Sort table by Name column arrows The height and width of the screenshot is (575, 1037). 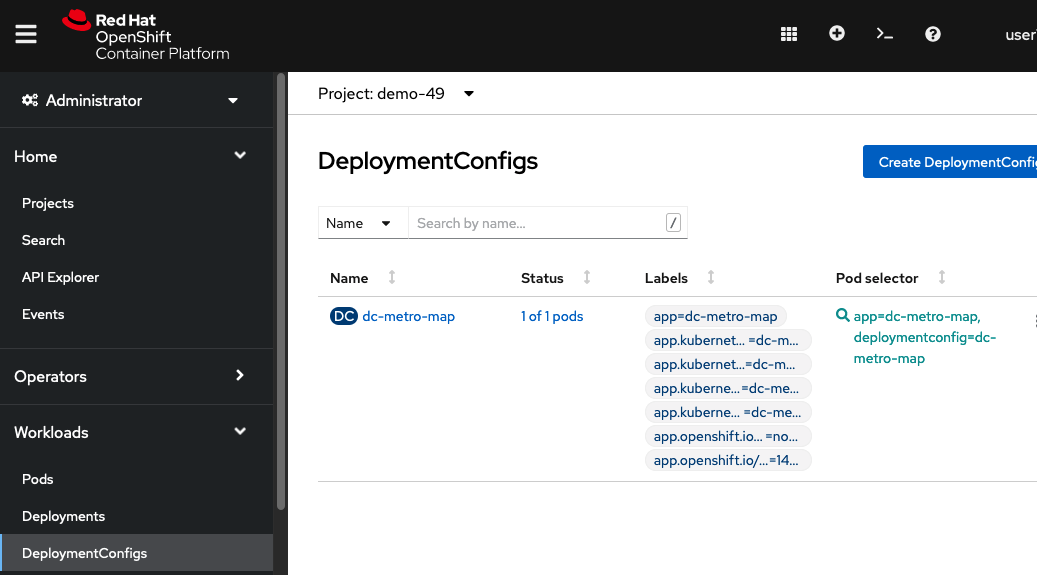[392, 277]
